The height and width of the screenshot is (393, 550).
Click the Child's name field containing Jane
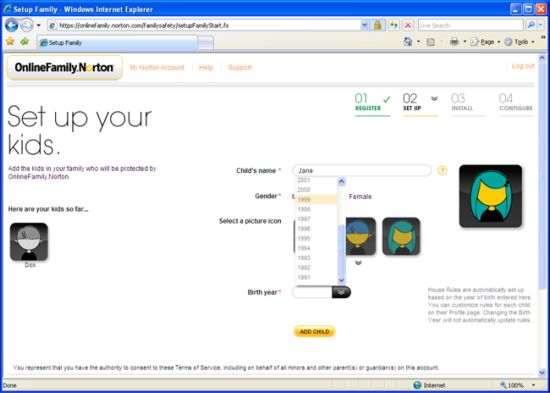[362, 171]
